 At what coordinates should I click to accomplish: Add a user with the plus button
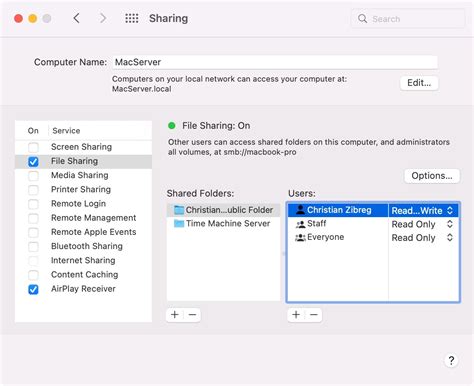point(296,315)
